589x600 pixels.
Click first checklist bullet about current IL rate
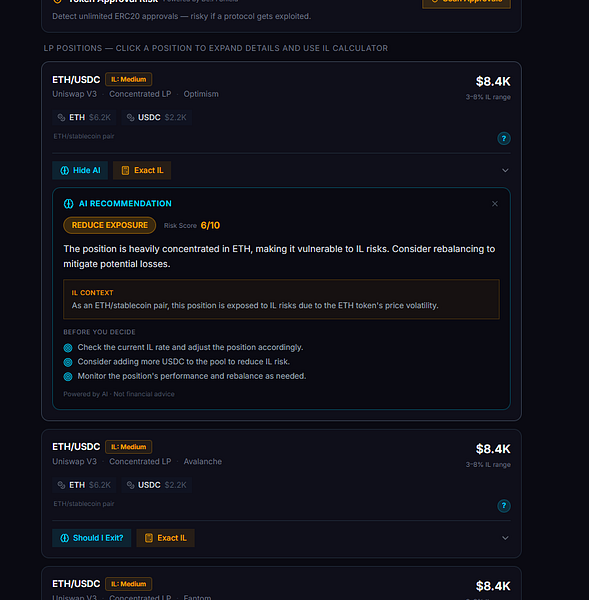click(x=190, y=347)
